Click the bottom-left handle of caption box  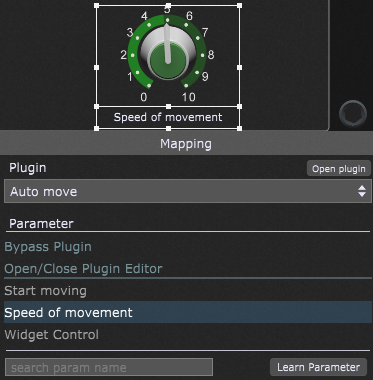(97, 128)
